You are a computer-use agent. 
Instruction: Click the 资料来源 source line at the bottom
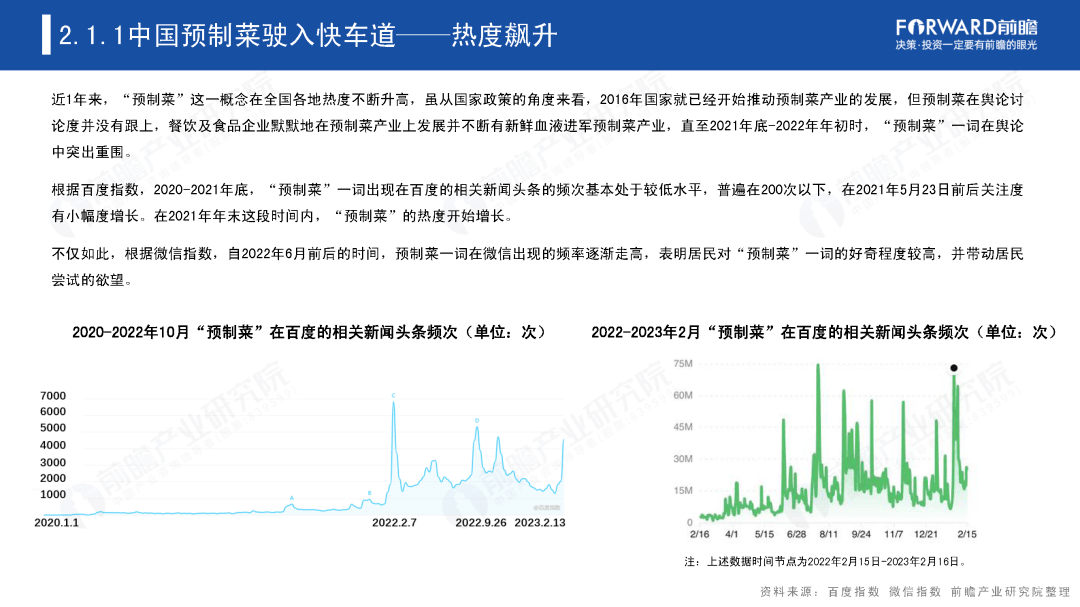pyautogui.click(x=914, y=591)
